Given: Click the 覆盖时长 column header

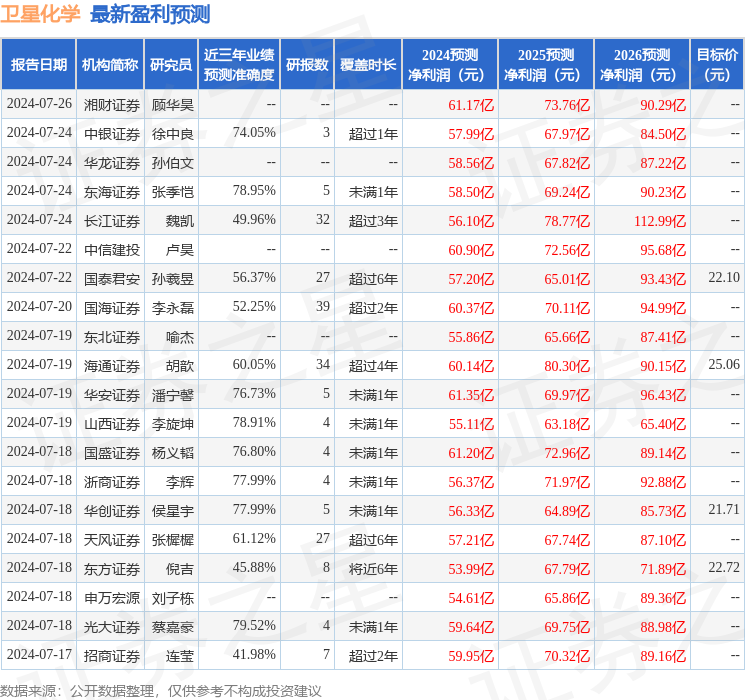Looking at the screenshot, I should [x=368, y=65].
